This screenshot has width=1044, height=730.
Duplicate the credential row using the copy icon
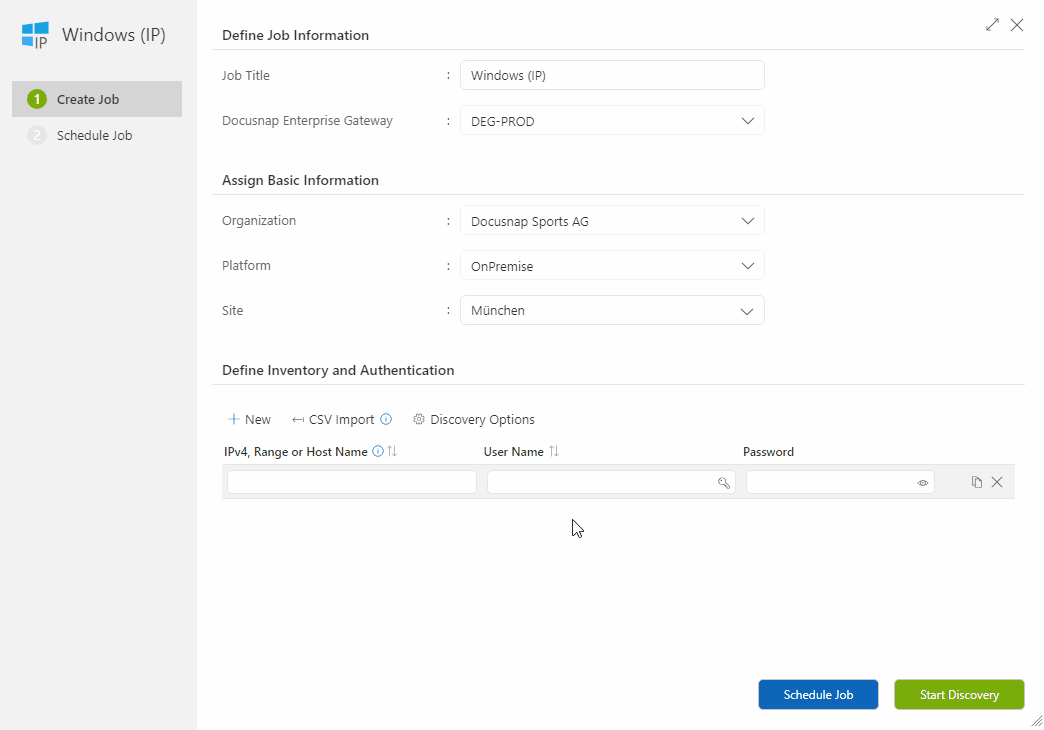[976, 481]
